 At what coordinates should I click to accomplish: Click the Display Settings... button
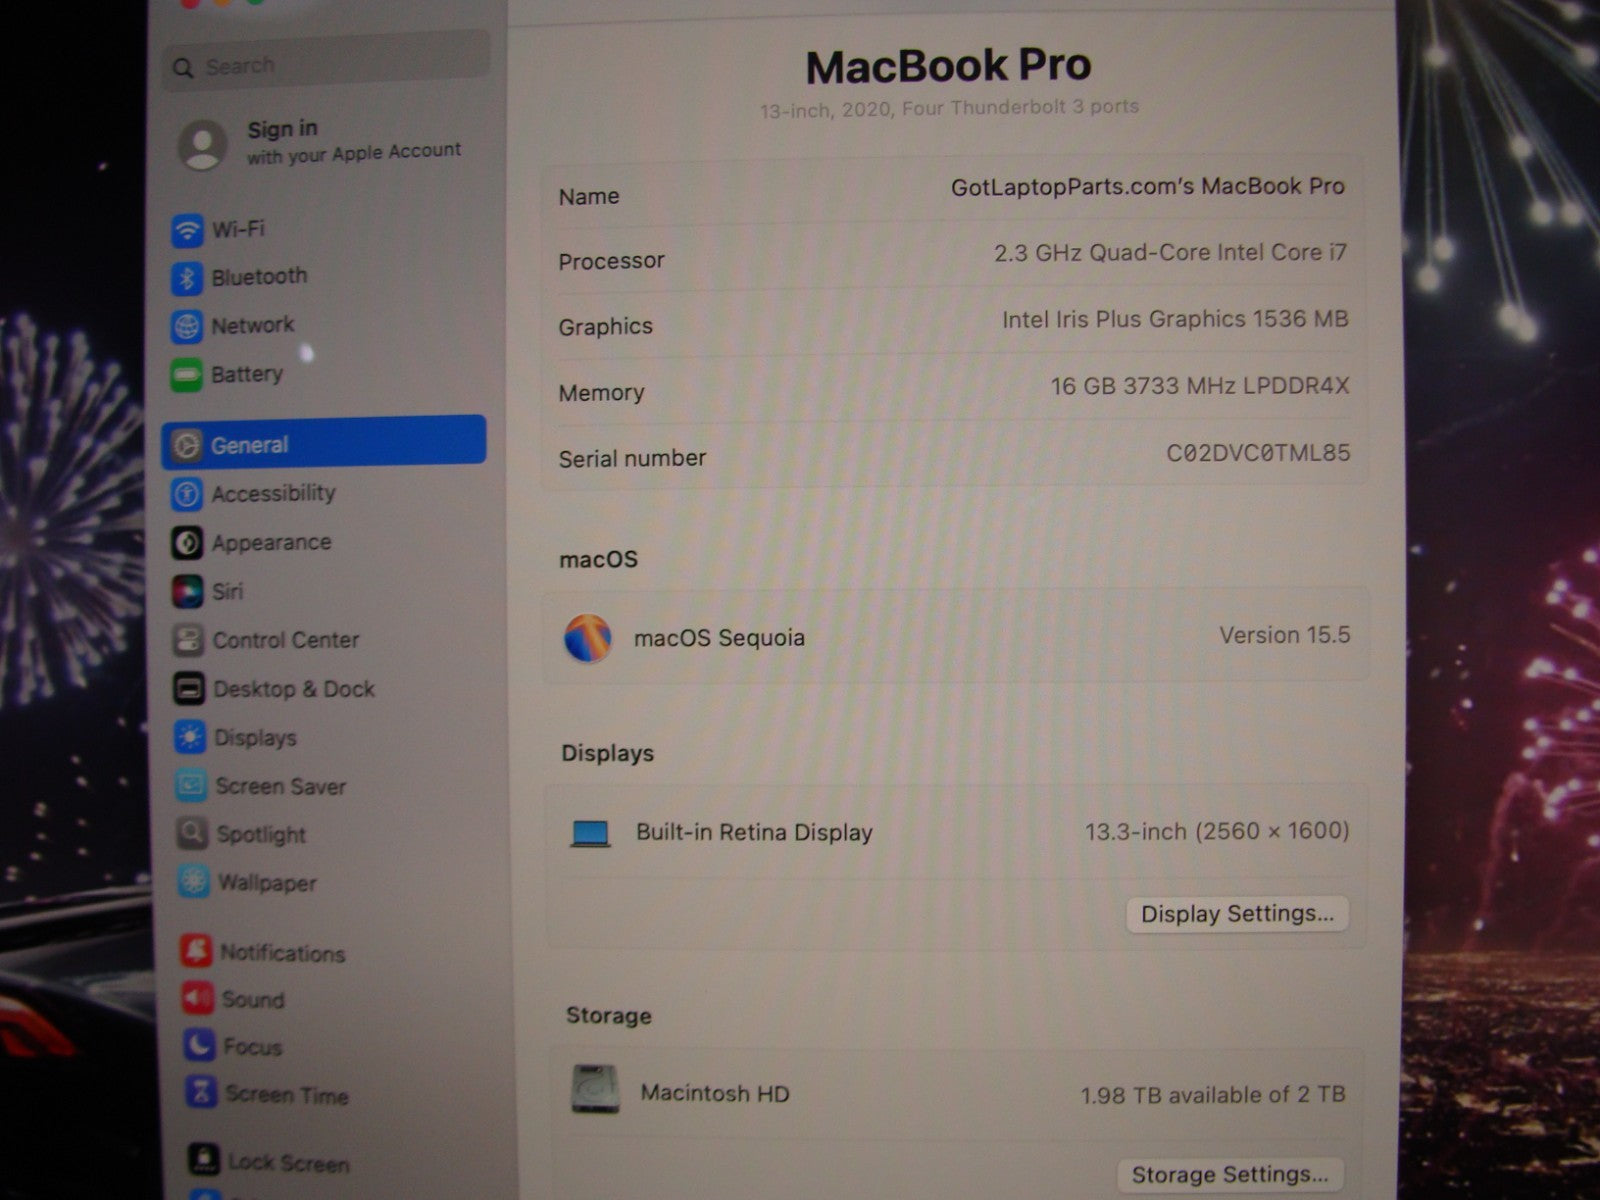(x=1237, y=914)
